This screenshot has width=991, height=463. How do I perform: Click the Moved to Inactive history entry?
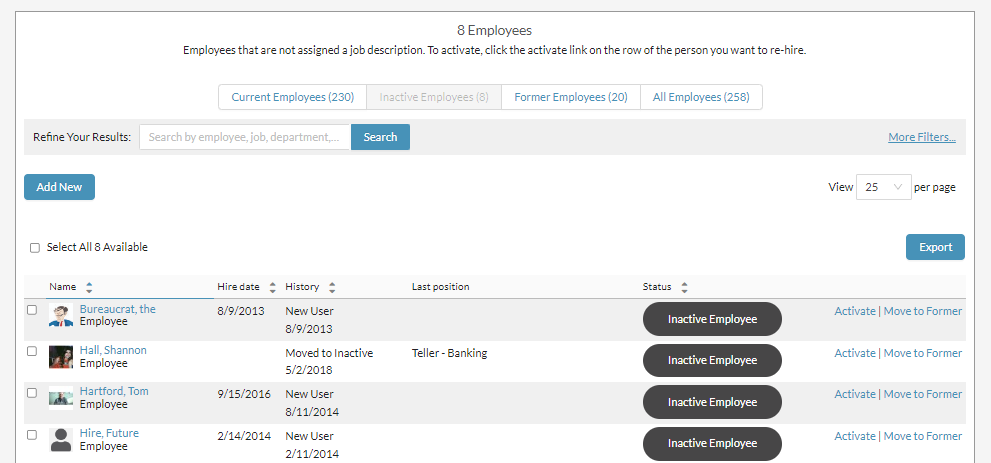[329, 353]
